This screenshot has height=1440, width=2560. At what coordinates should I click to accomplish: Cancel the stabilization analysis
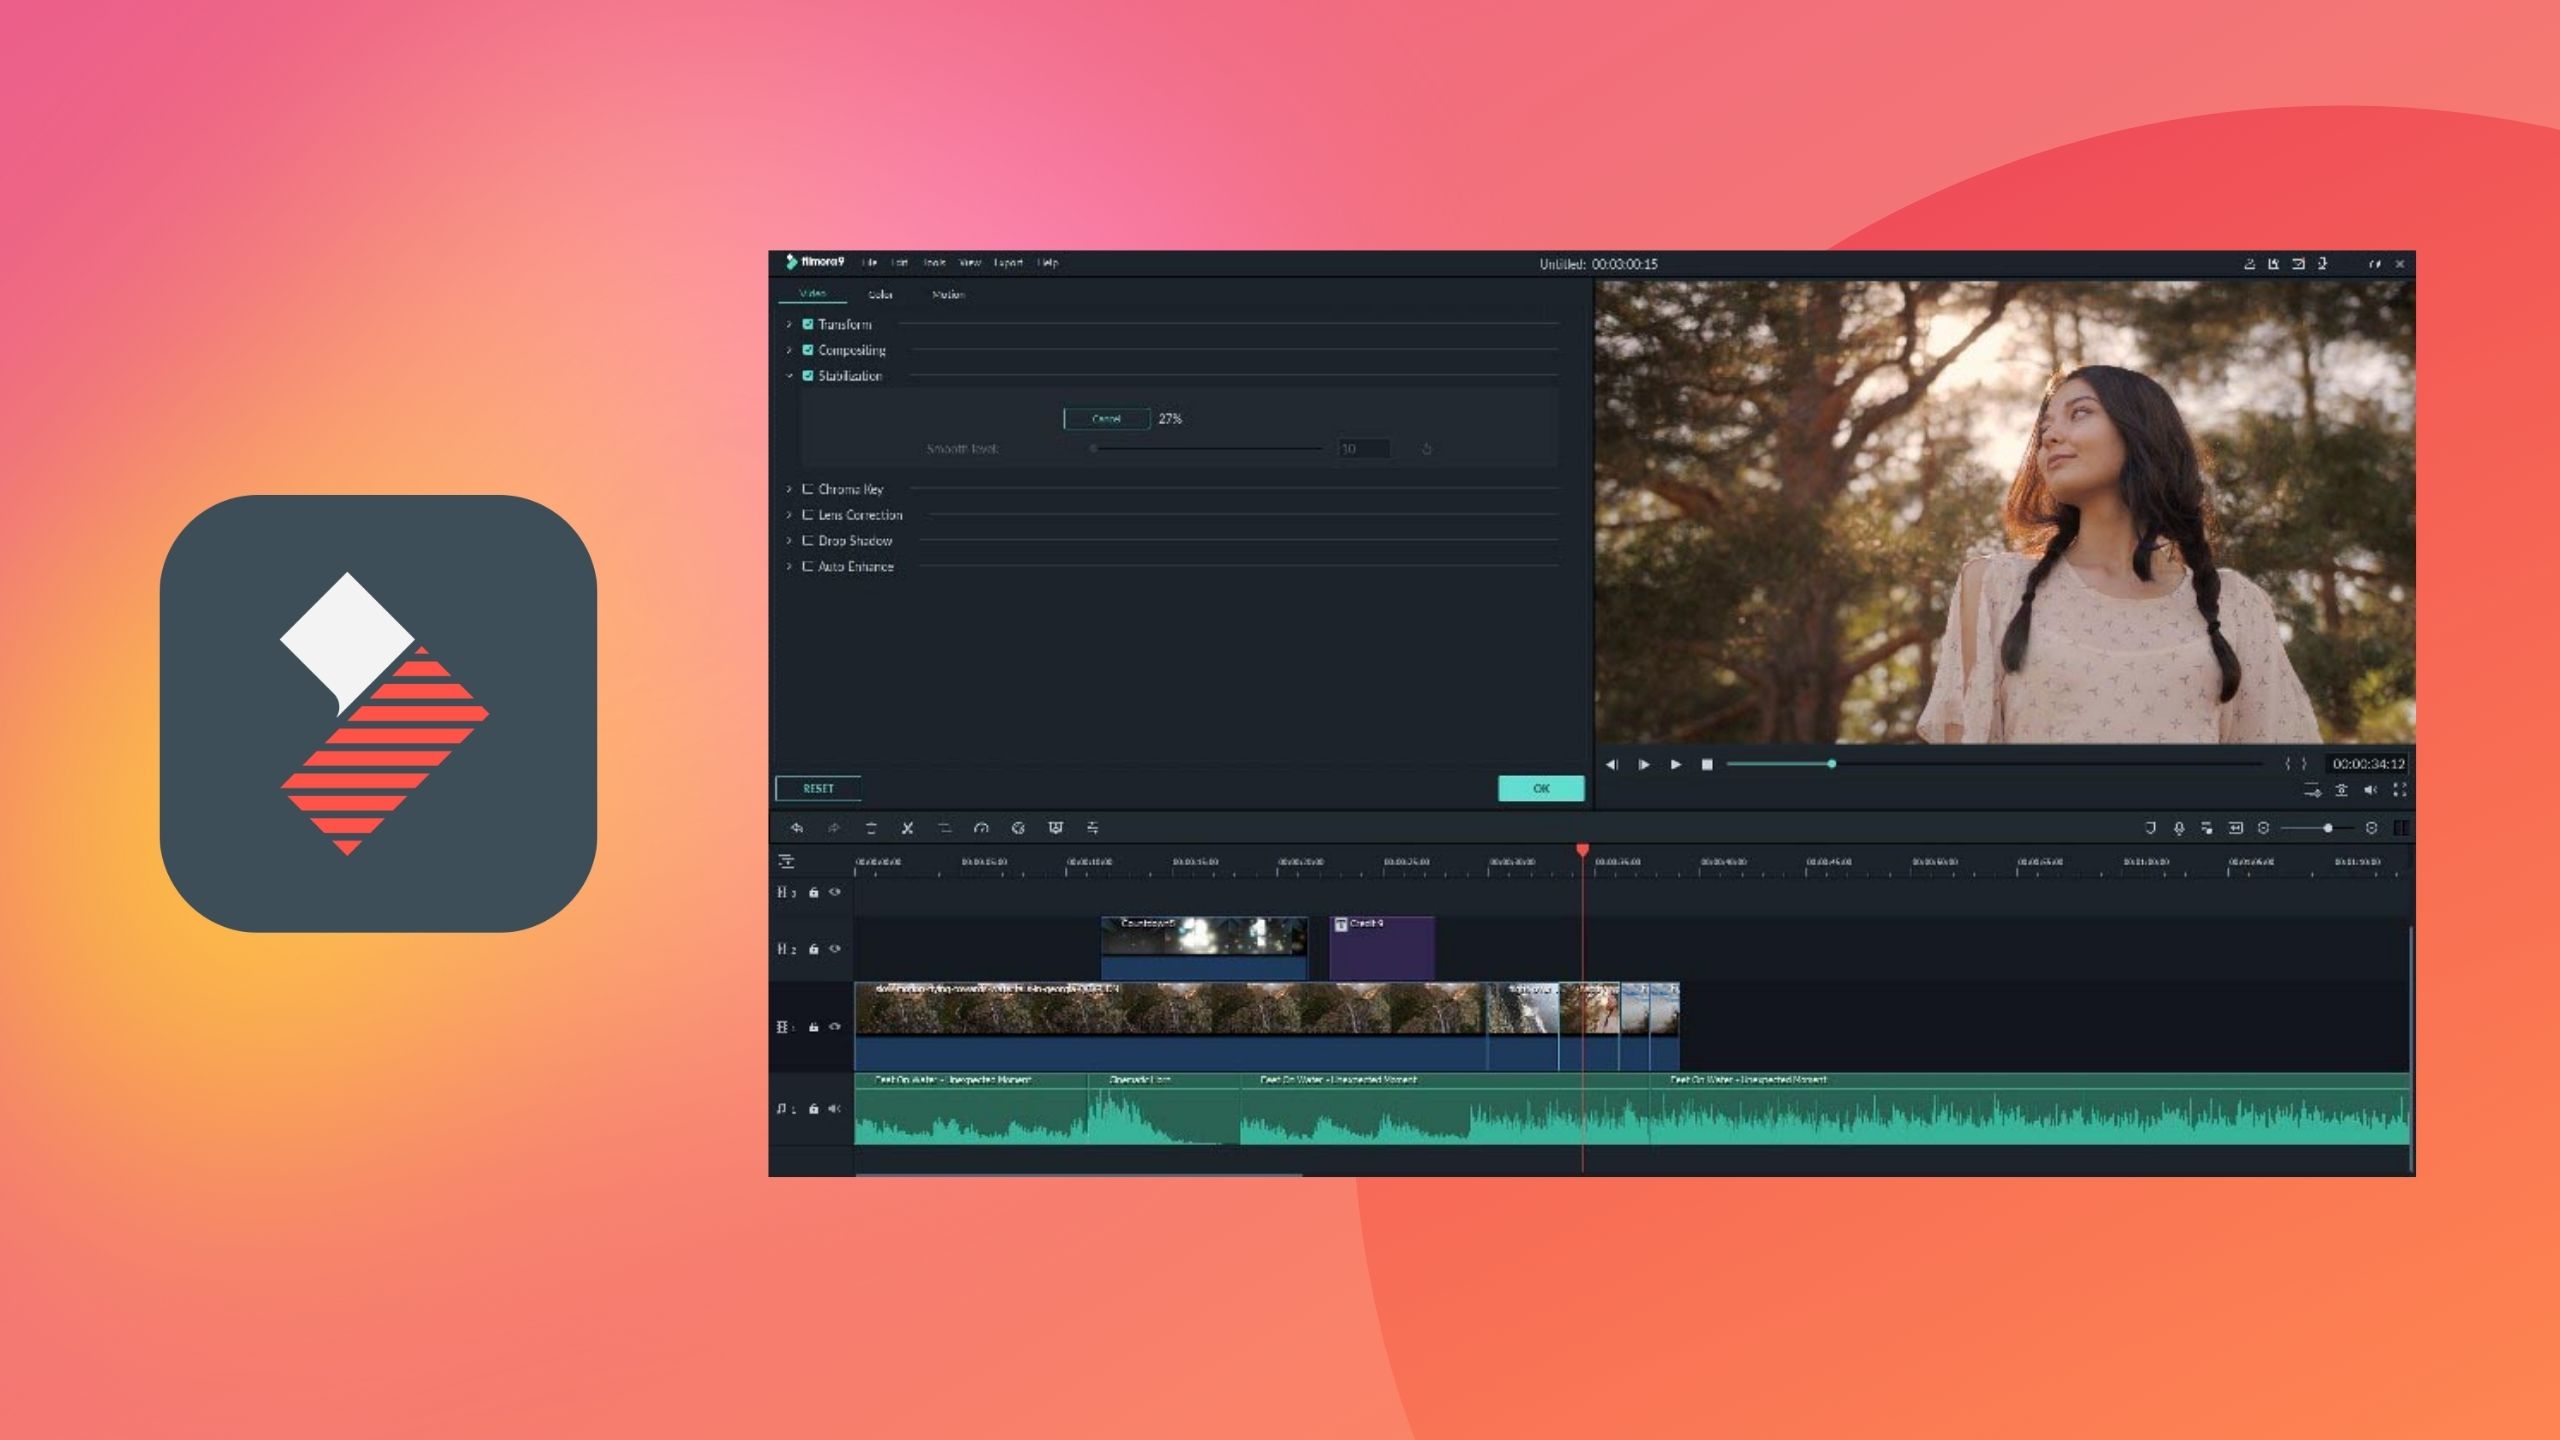coord(1106,419)
